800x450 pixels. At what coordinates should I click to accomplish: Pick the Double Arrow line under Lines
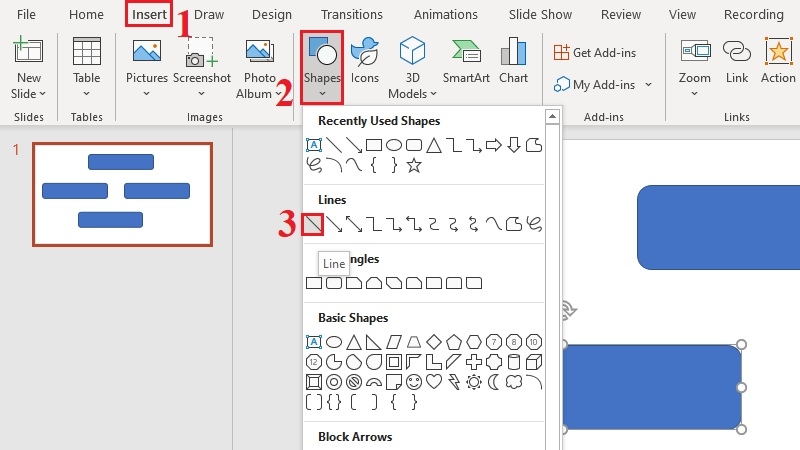pos(354,224)
